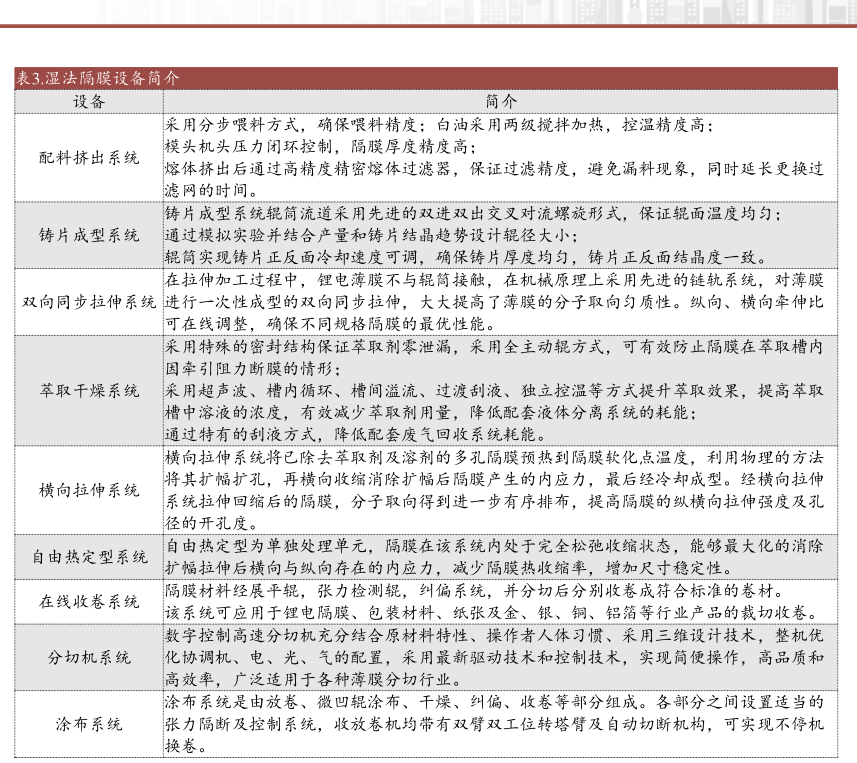Screen dimensions: 857x763
Task: Select the 涂布系统 cell
Action: pos(89,723)
